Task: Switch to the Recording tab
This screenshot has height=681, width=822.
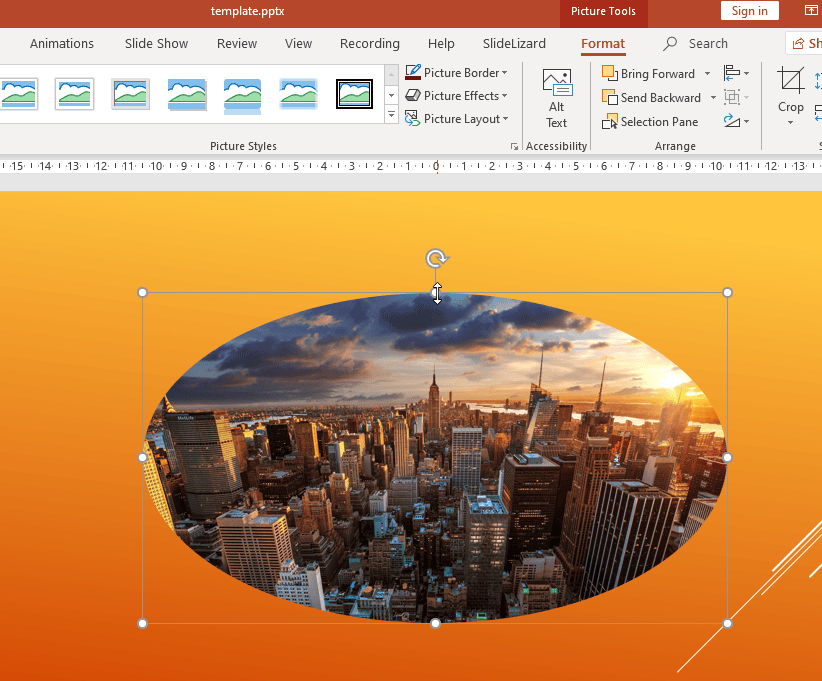Action: (370, 44)
